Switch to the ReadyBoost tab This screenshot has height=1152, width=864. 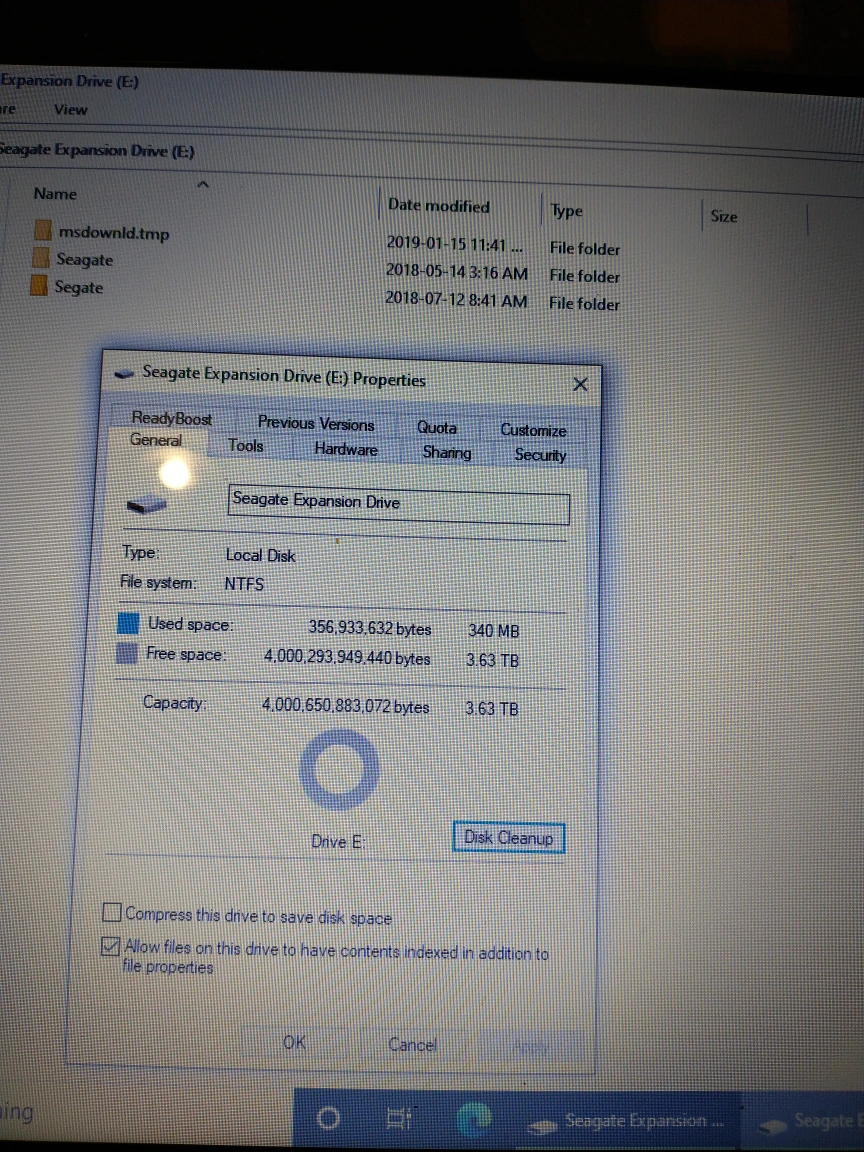pos(171,419)
